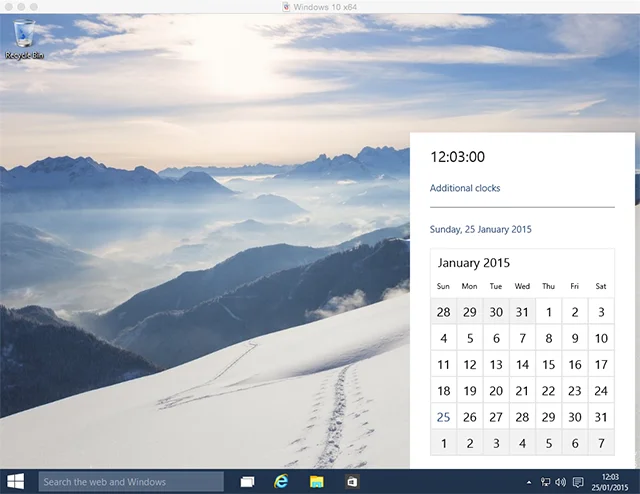Select January 13 in the calendar
The width and height of the screenshot is (640, 494).
(x=496, y=365)
